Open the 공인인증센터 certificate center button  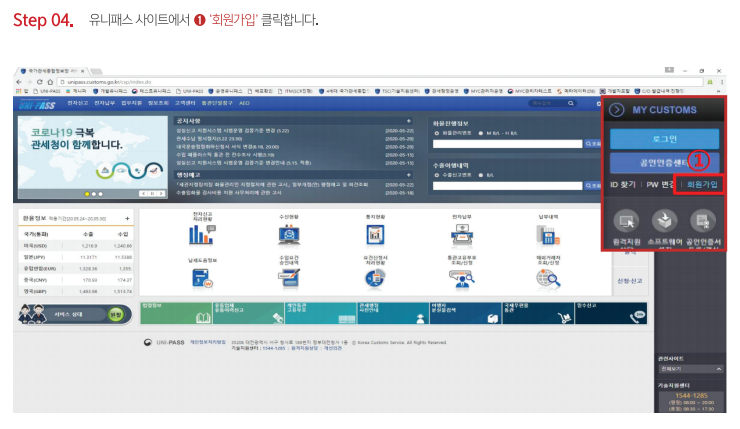(x=660, y=161)
